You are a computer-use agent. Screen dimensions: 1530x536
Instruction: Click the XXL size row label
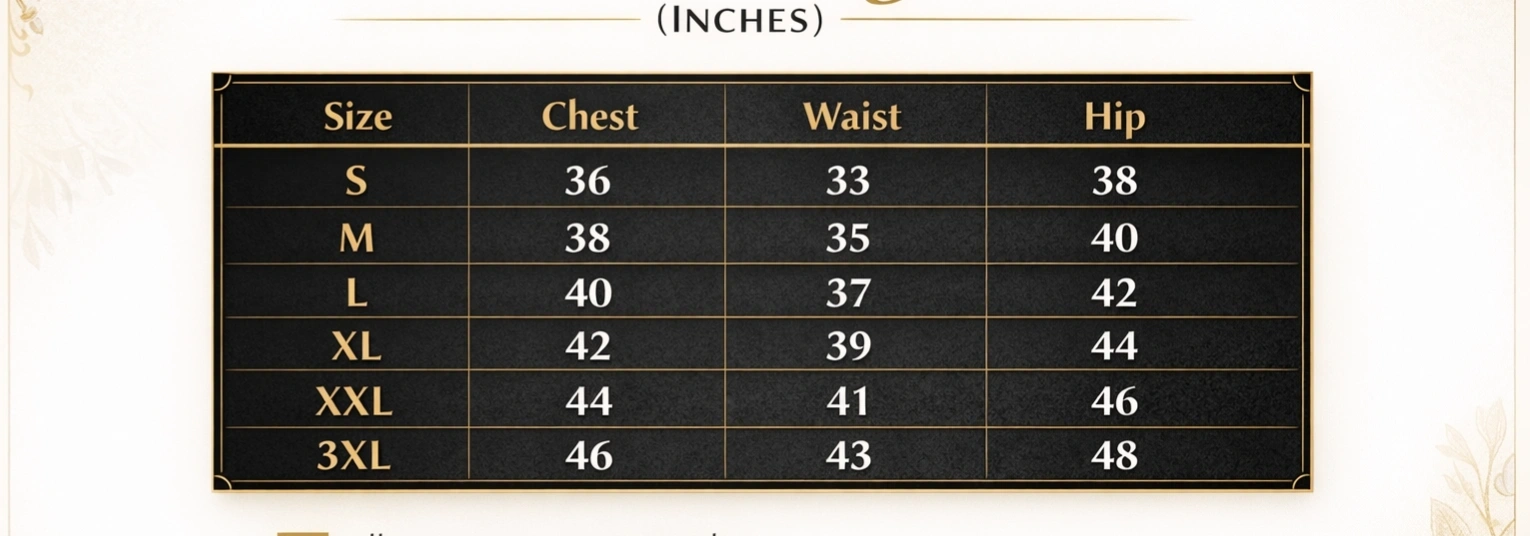(354, 402)
